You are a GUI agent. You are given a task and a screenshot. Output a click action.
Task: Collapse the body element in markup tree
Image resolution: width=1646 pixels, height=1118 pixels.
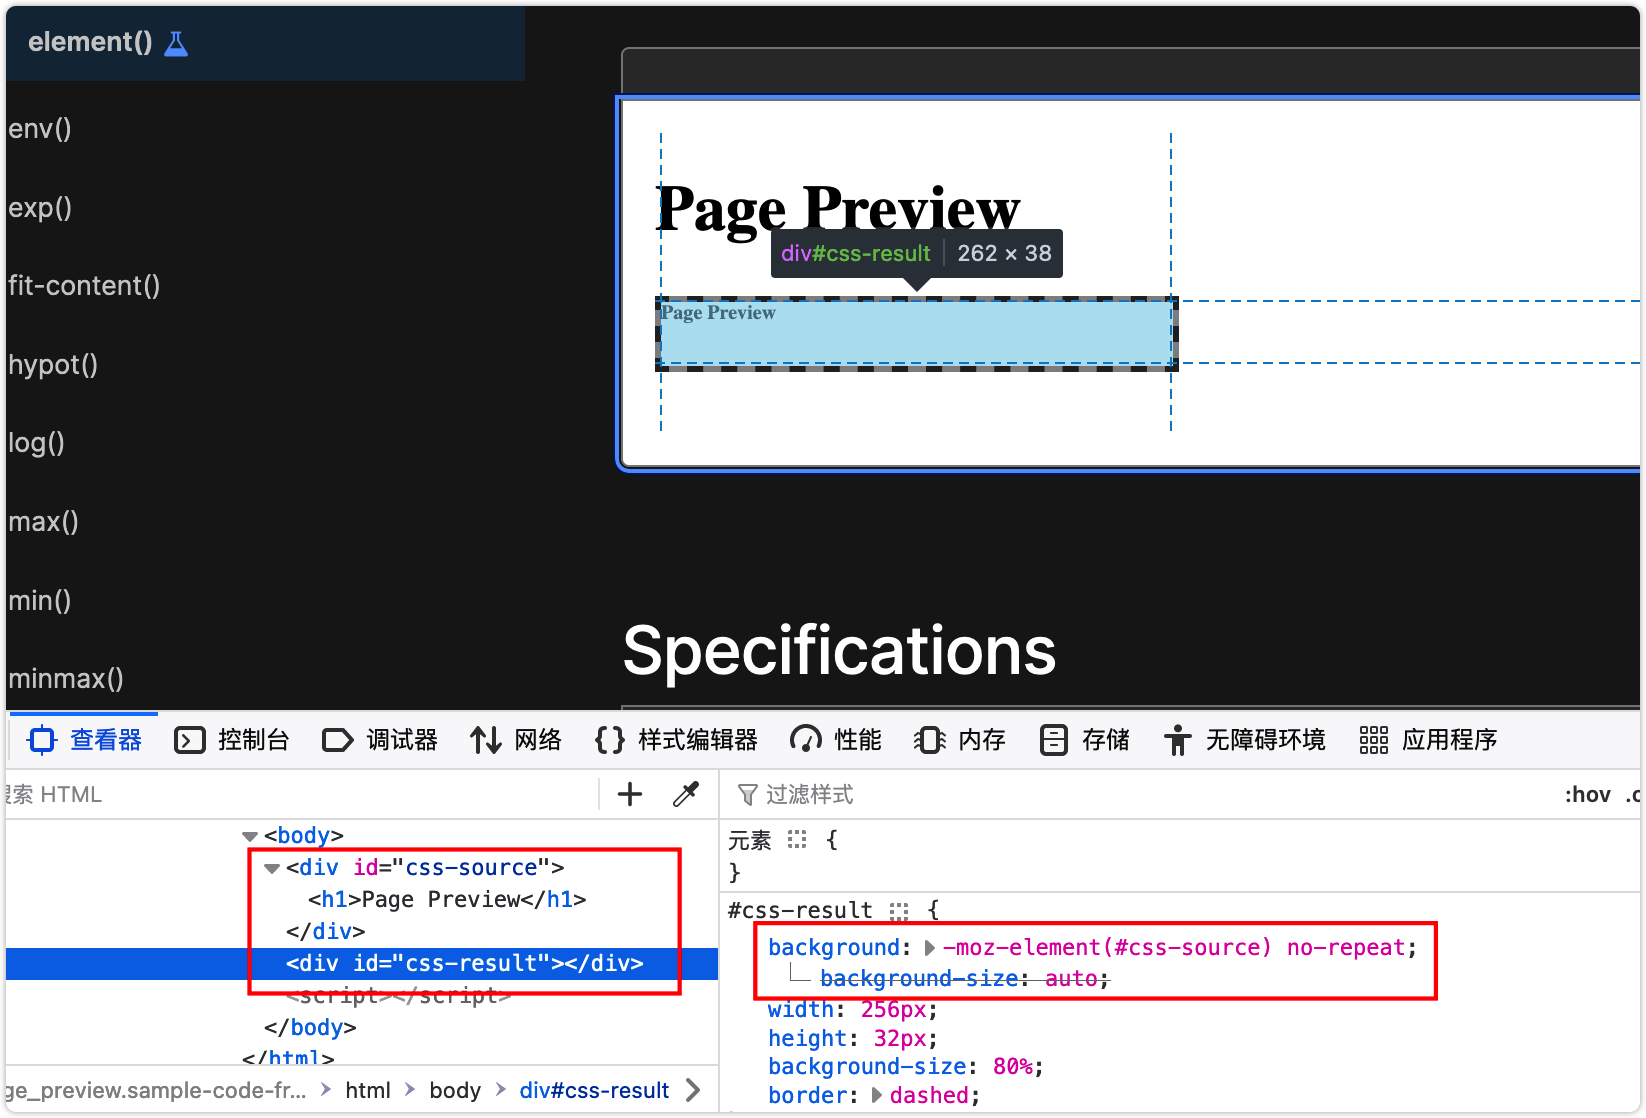coord(250,836)
